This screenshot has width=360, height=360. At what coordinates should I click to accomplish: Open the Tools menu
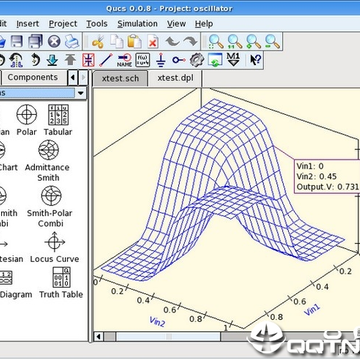(97, 24)
